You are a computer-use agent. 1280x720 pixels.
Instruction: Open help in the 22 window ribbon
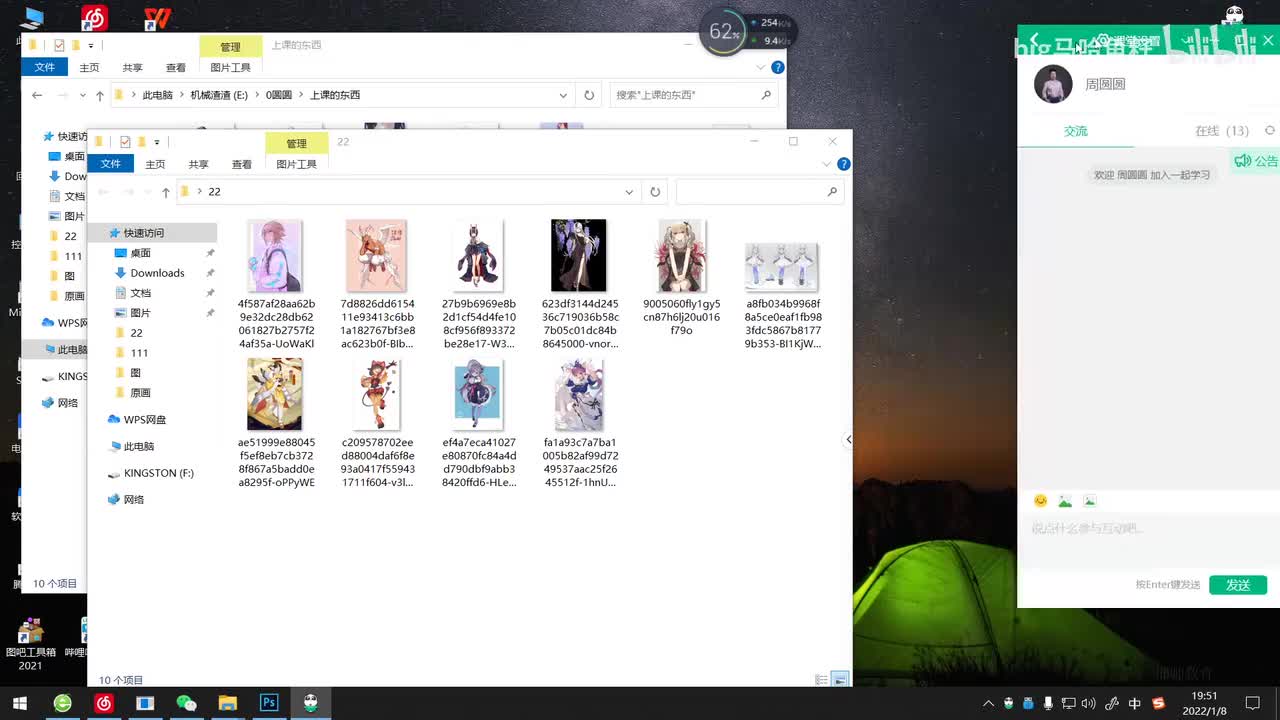tap(844, 164)
